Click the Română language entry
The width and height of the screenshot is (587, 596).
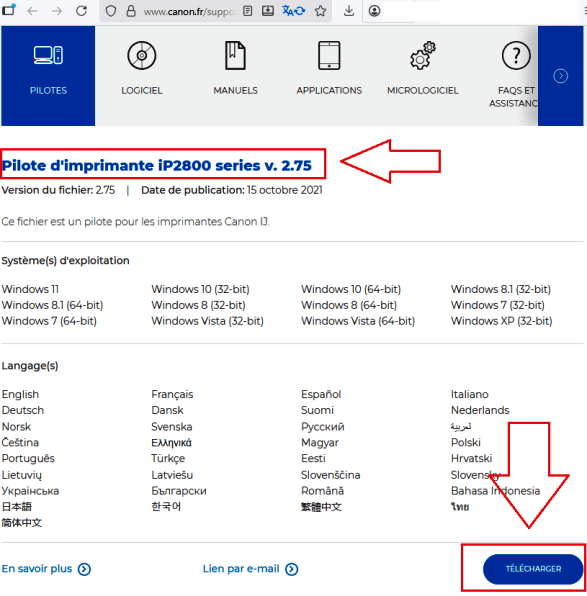pos(322,491)
